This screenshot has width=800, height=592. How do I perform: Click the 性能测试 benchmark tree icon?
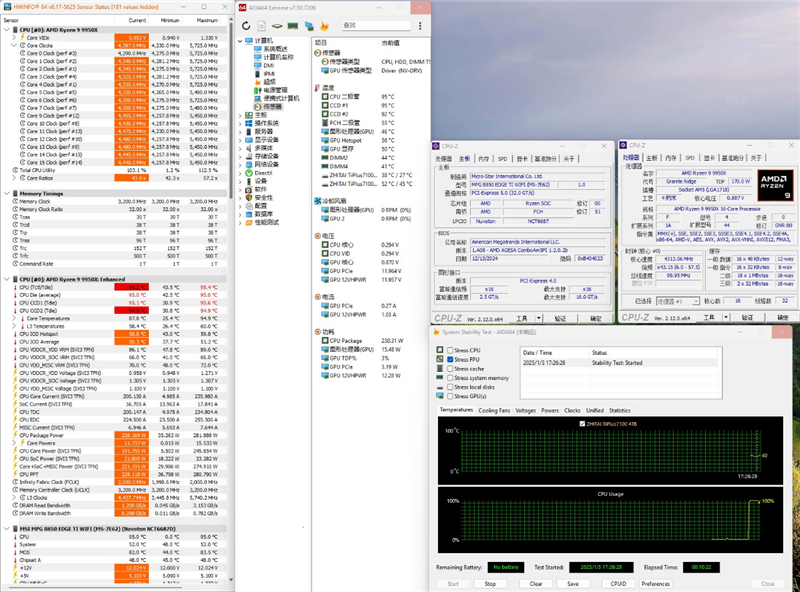click(249, 222)
